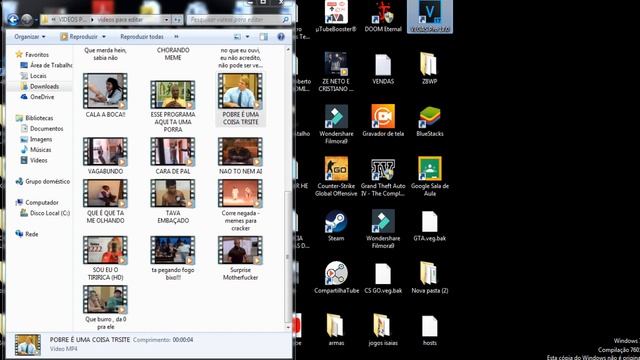The image size is (640, 360).
Task: Open the Organizar dropdown menu
Action: (x=30, y=37)
